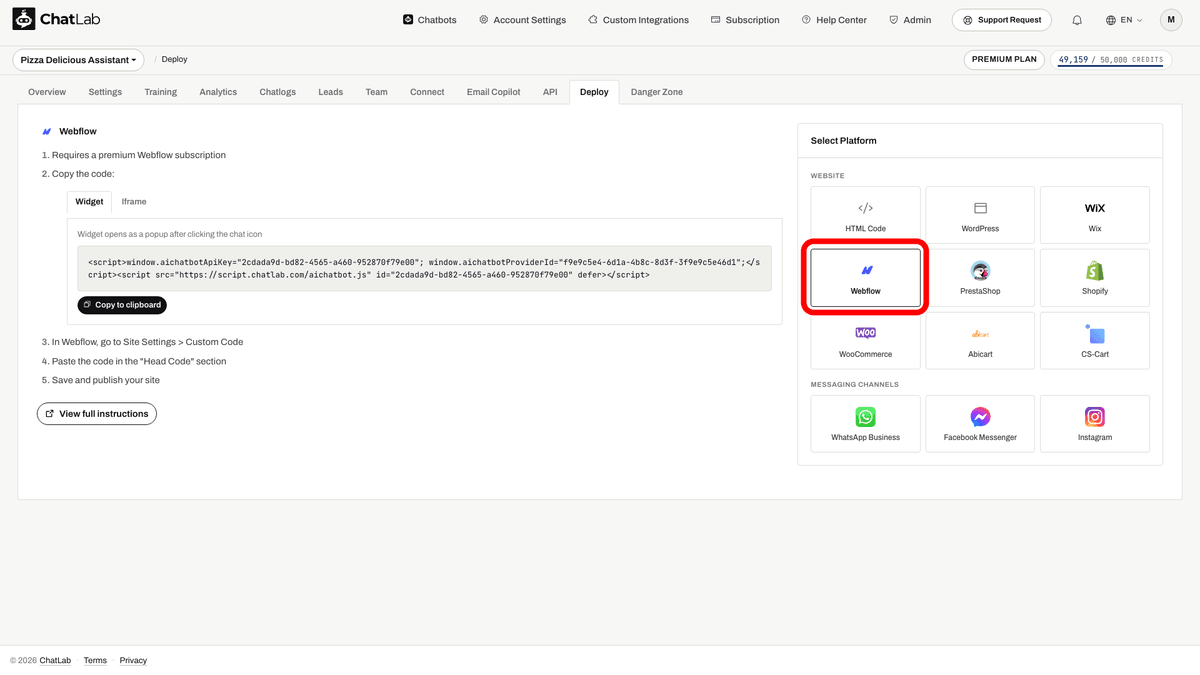Viewport: 1200px width, 675px height.
Task: Select the Deploy tab
Action: click(x=594, y=92)
